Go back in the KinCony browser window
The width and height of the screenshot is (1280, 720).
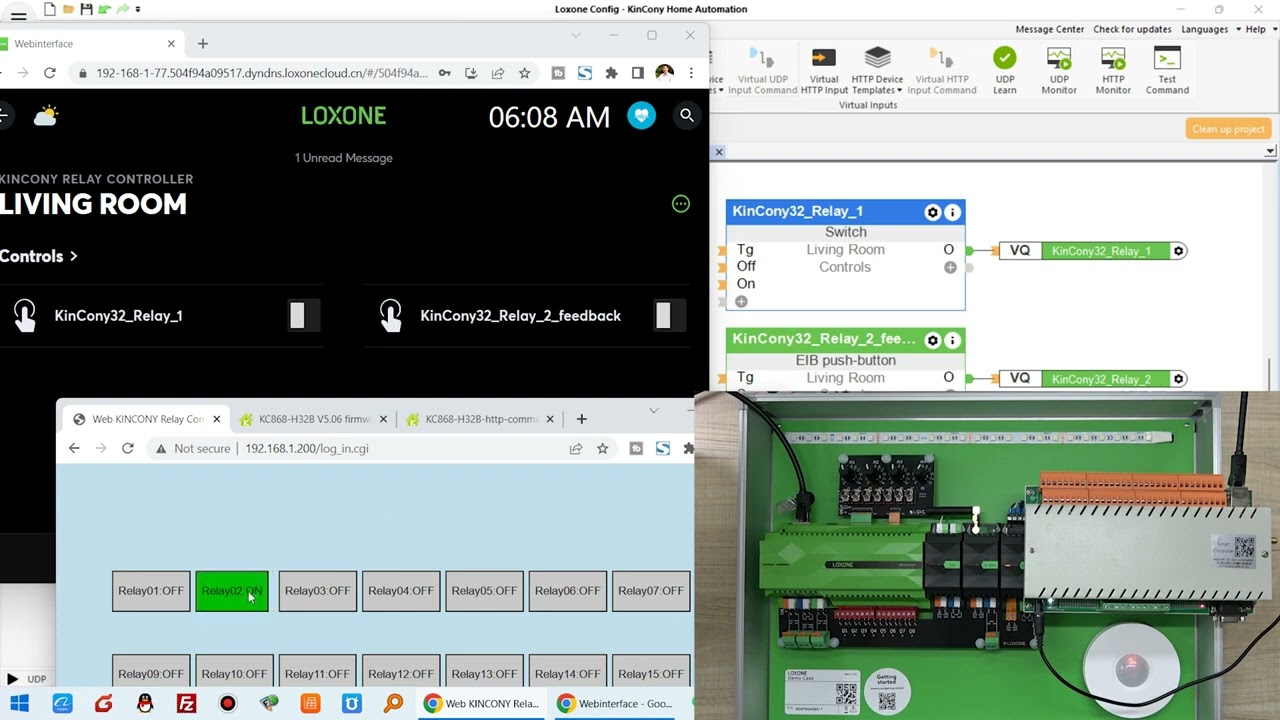74,449
